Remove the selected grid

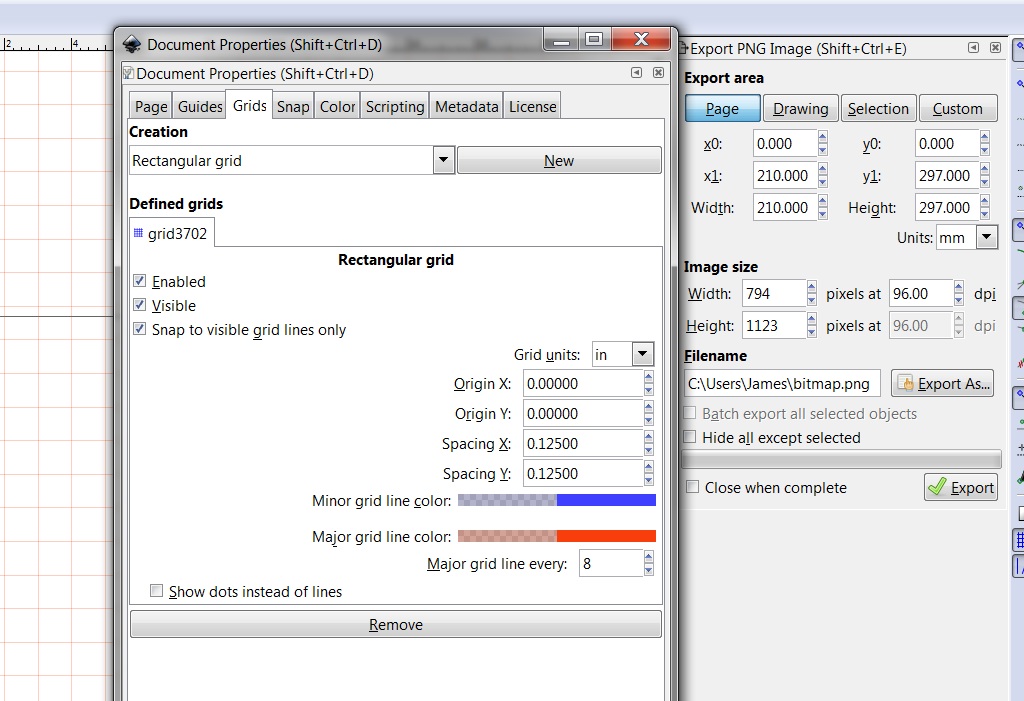tap(395, 625)
